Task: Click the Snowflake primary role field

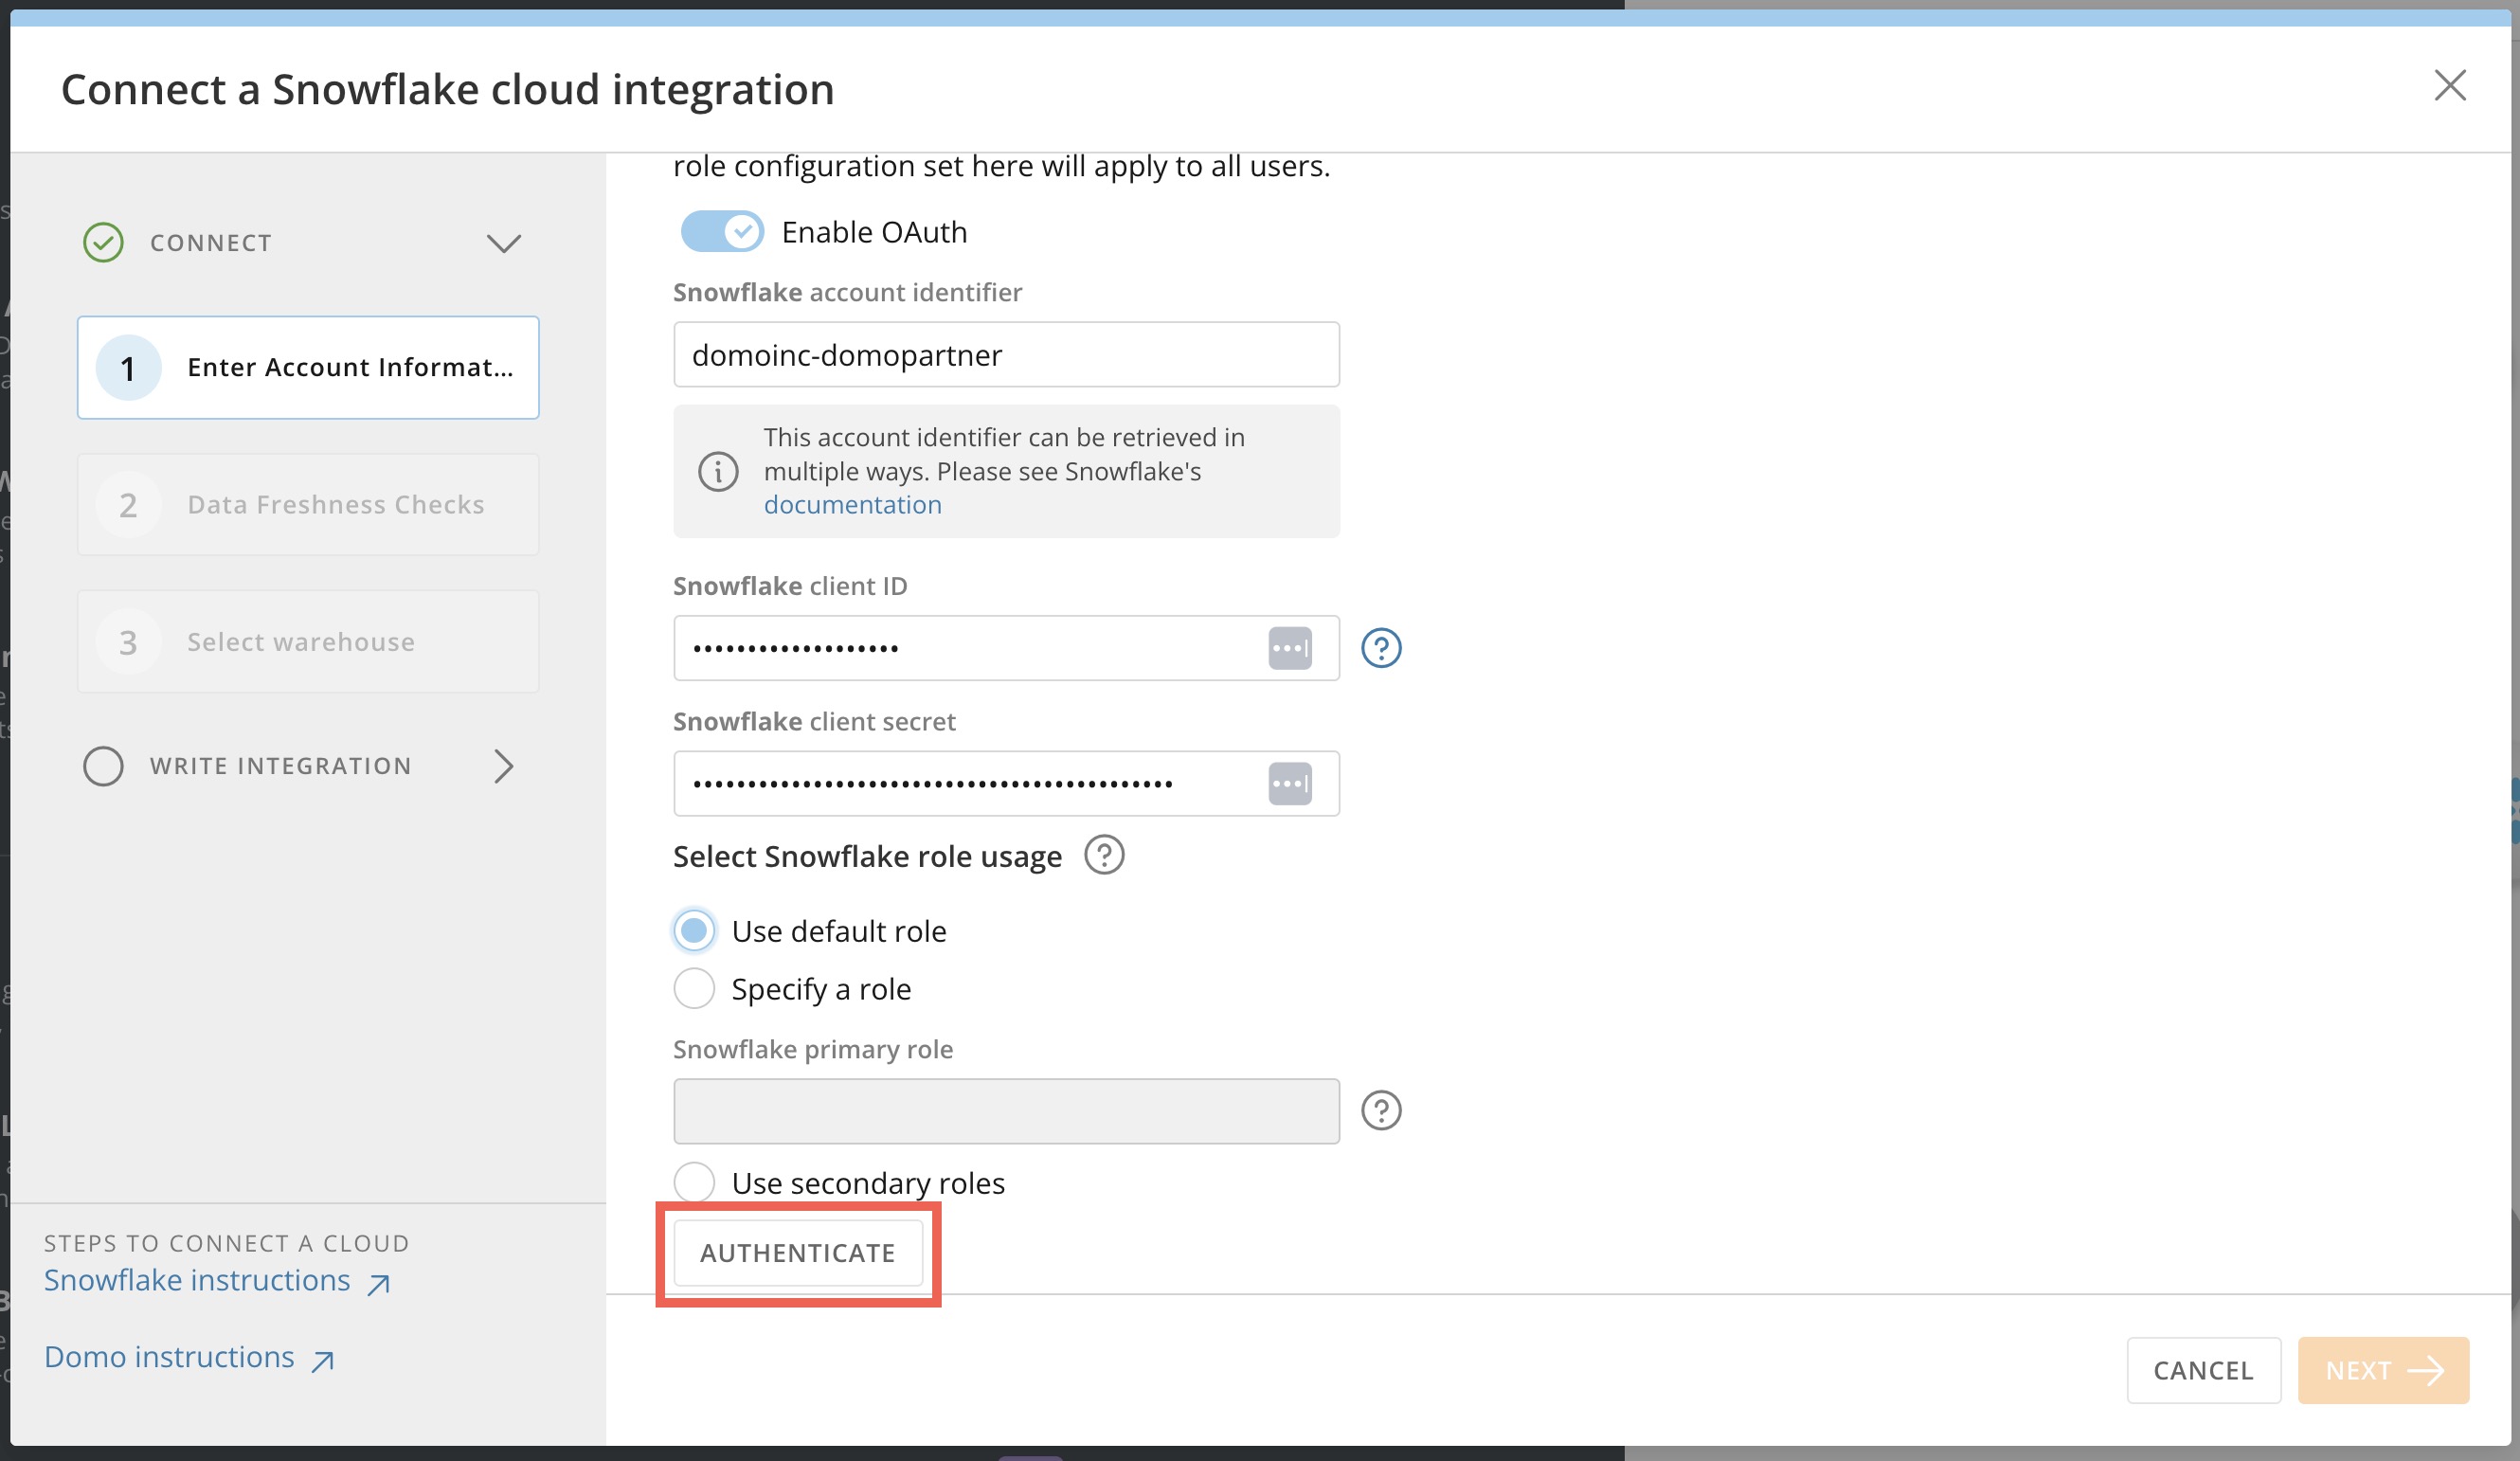Action: point(1006,1111)
